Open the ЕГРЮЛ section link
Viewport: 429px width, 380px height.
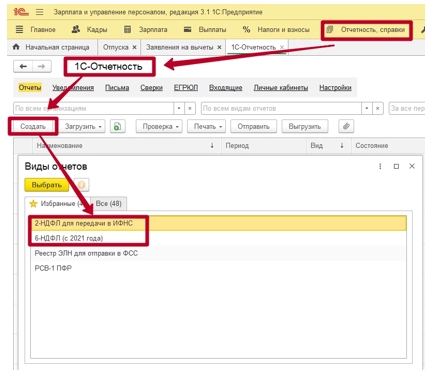186,88
